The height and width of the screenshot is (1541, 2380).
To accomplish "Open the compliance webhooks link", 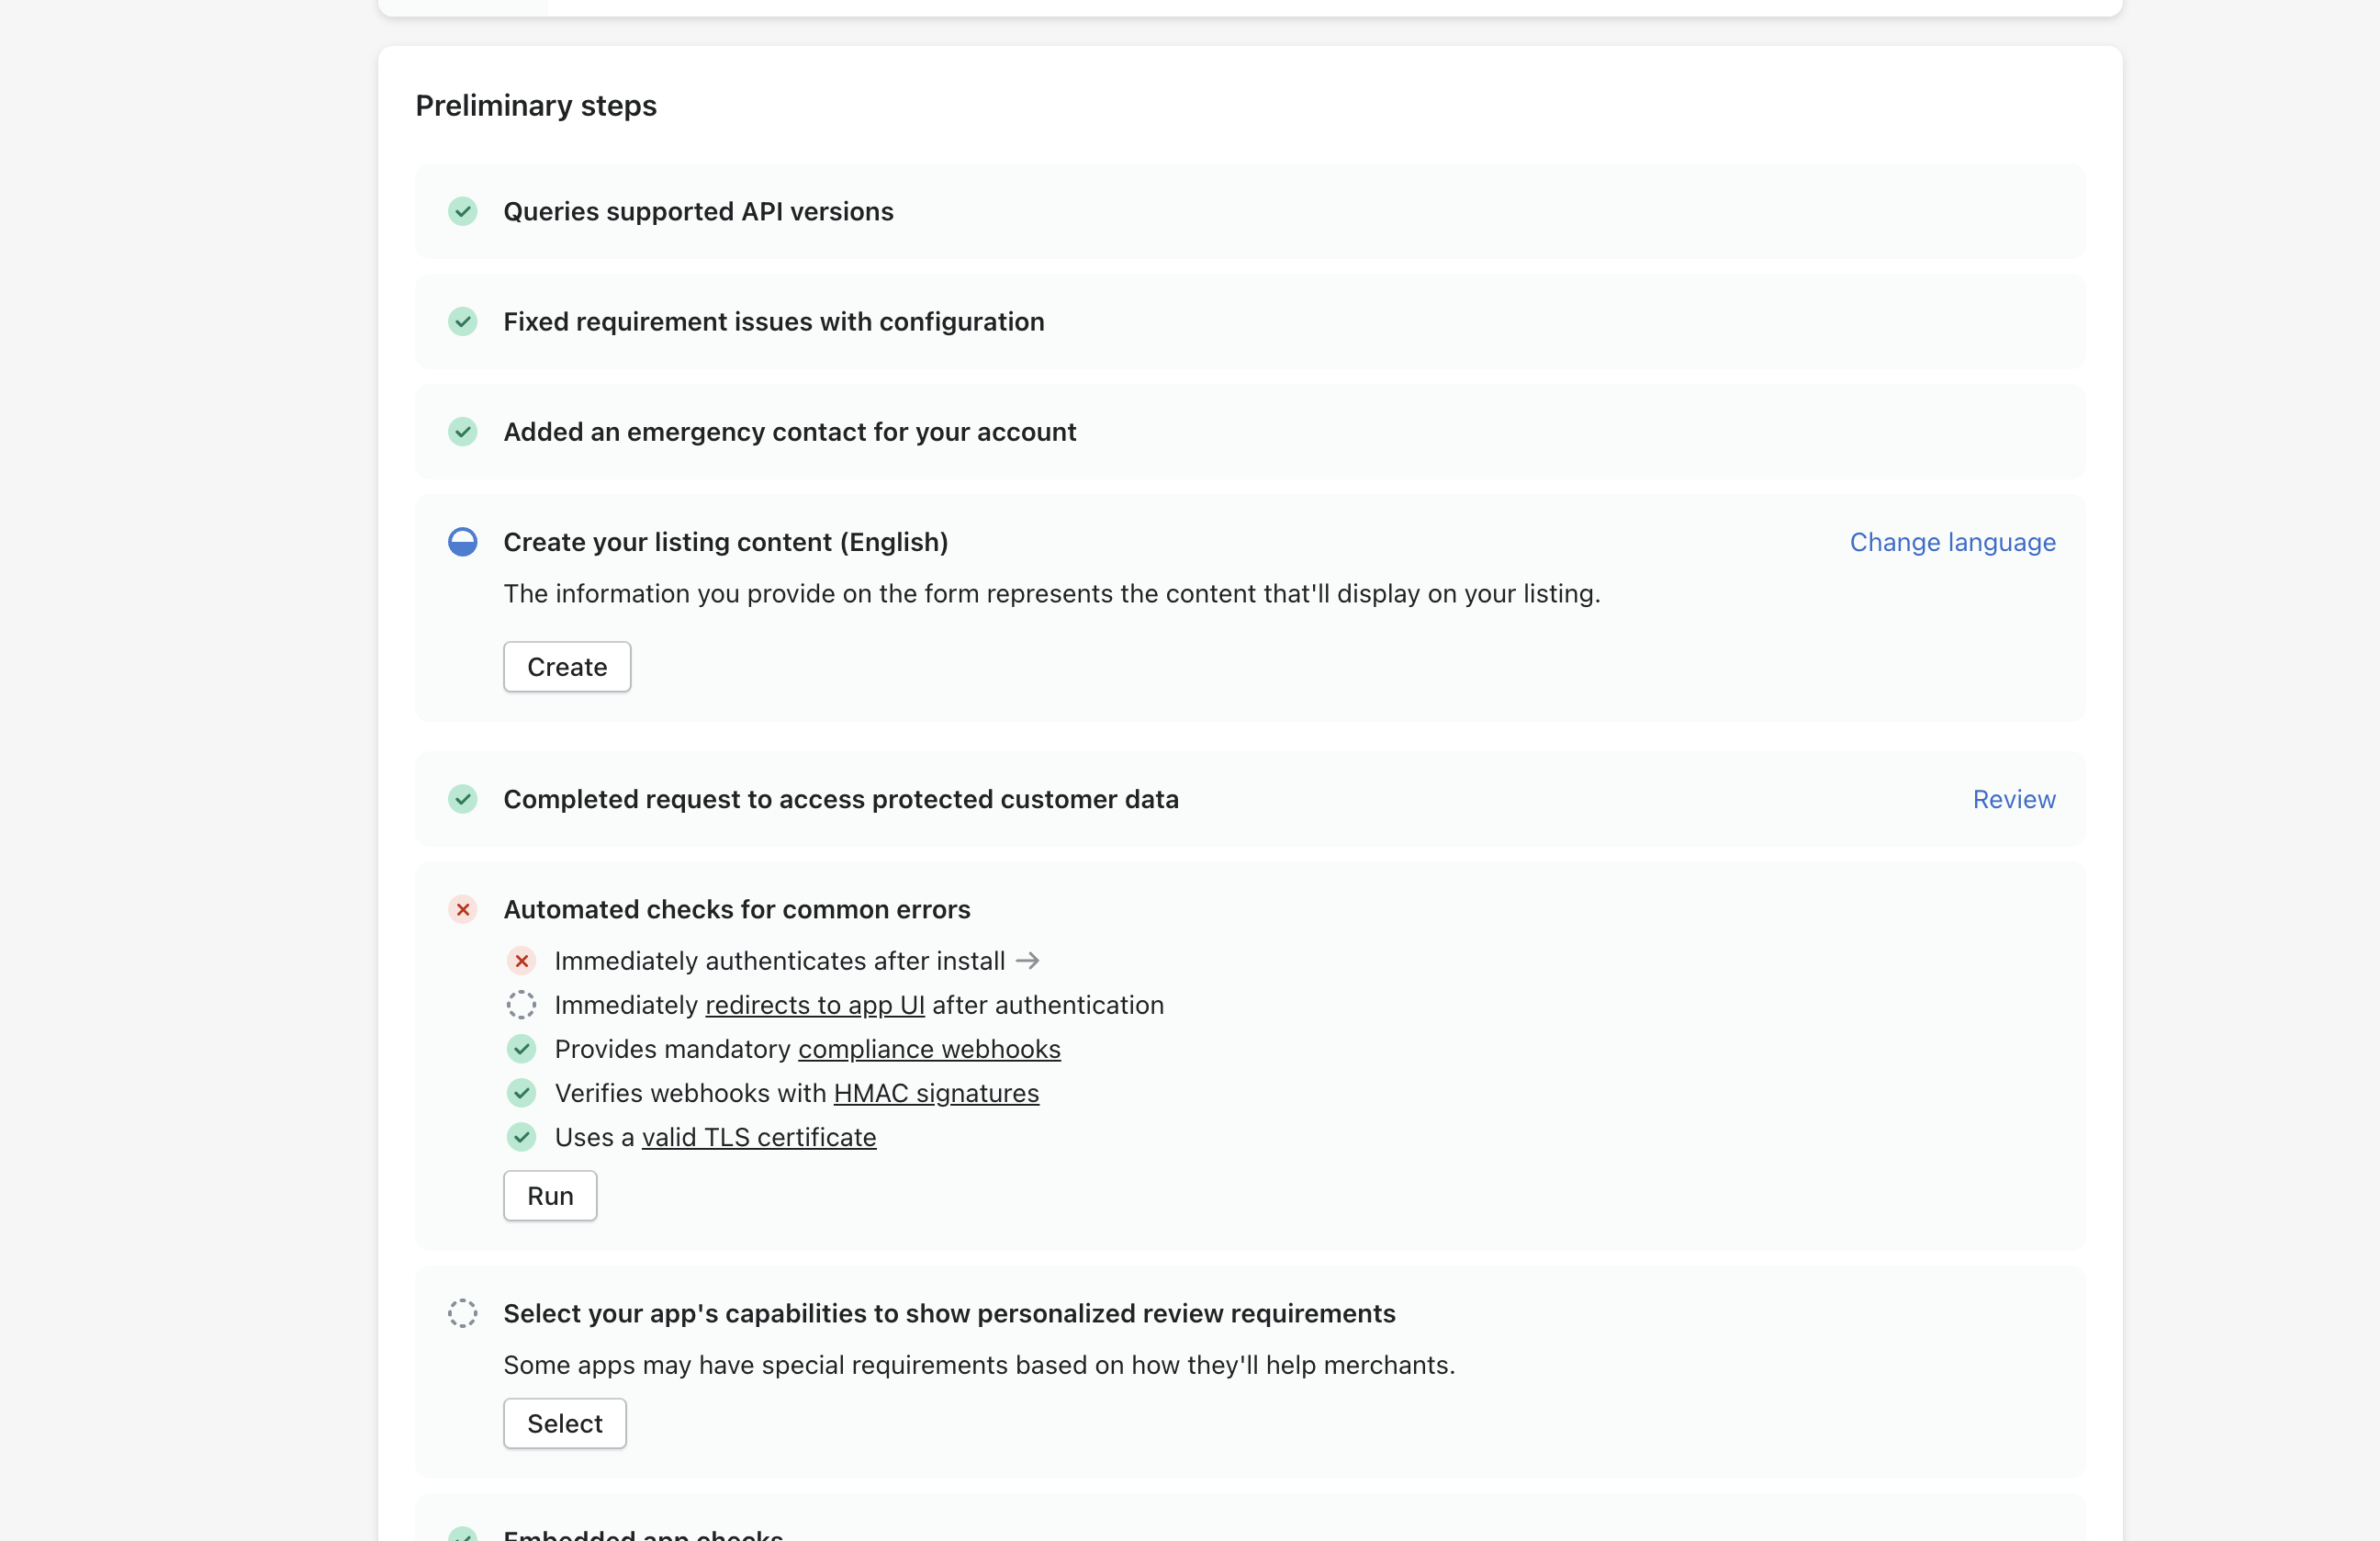I will (928, 1048).
